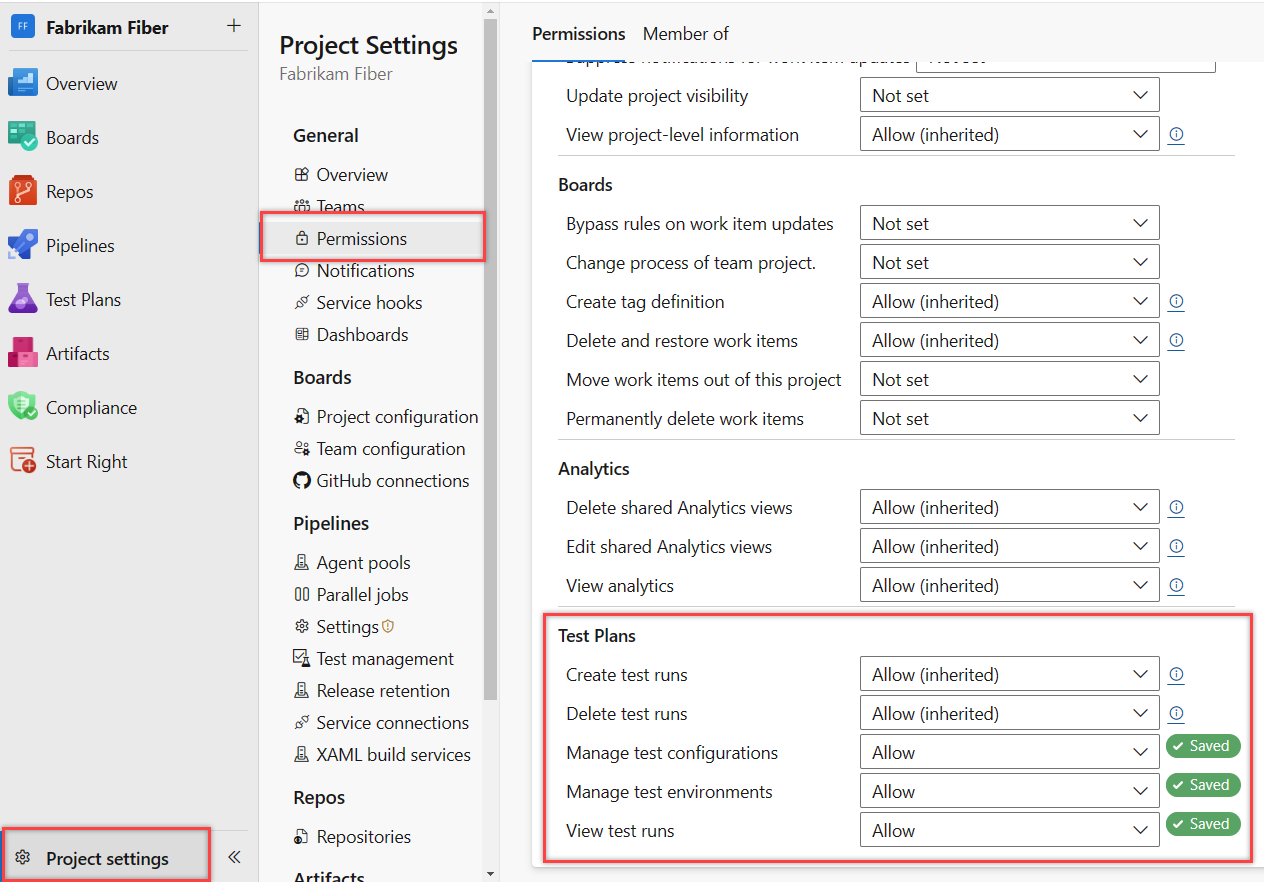Click info icon for Delete and restore work items

[x=1176, y=341]
